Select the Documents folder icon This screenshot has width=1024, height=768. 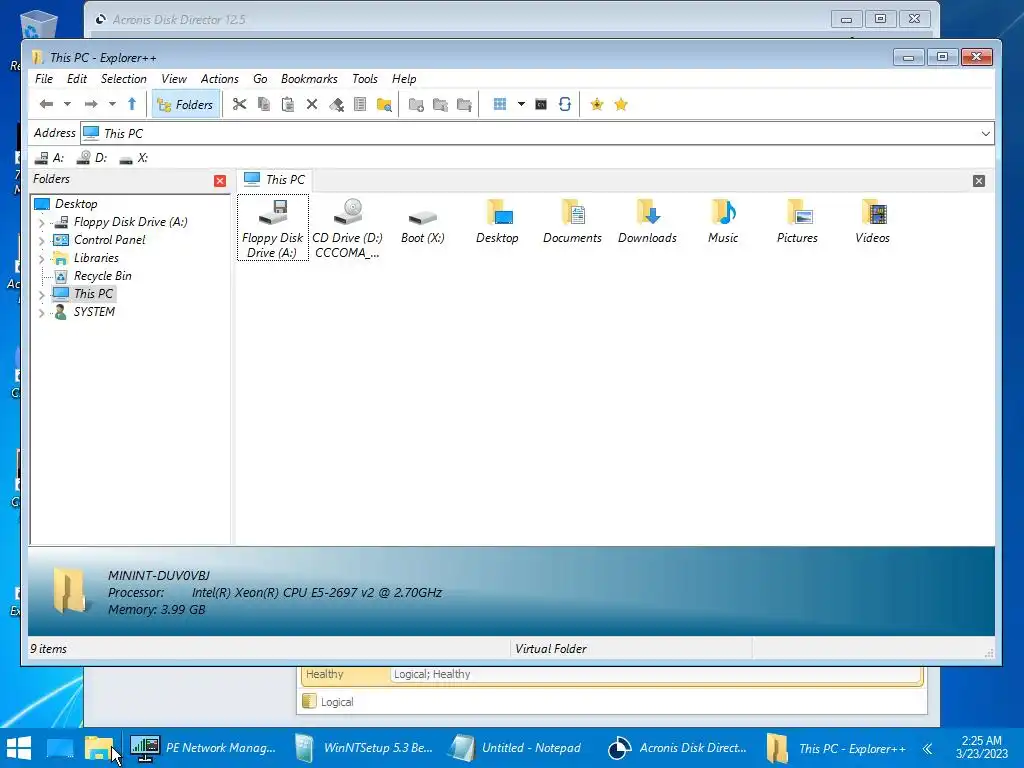click(x=572, y=222)
